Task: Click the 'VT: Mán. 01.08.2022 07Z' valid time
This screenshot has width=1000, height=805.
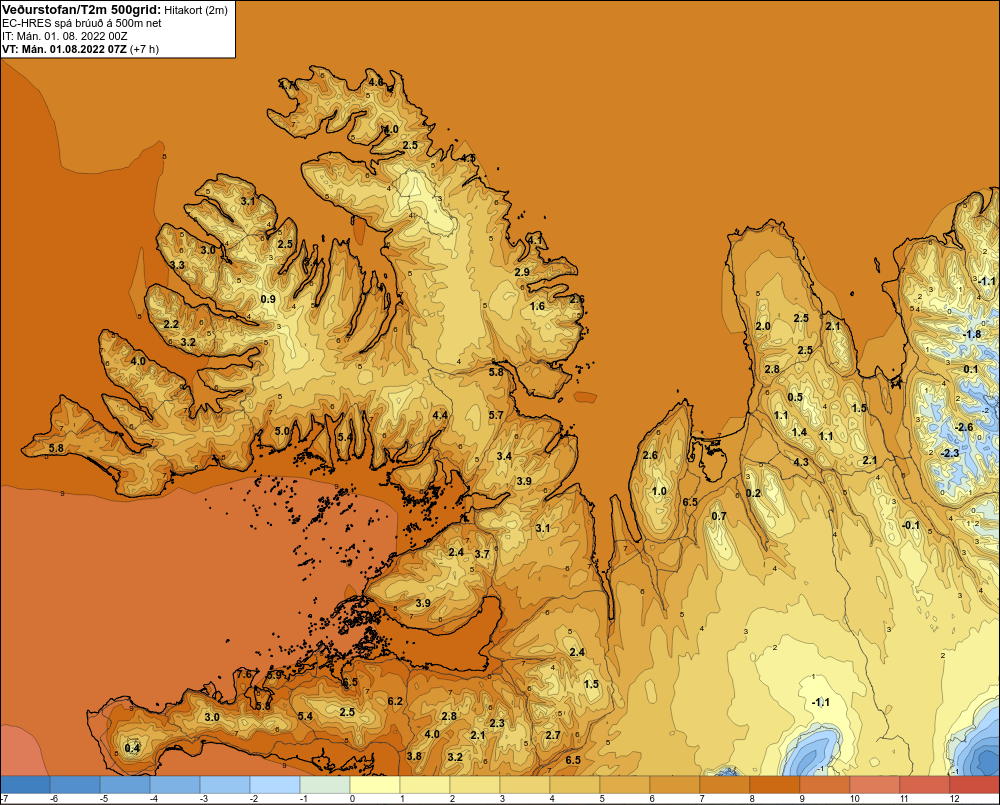Action: click(64, 49)
